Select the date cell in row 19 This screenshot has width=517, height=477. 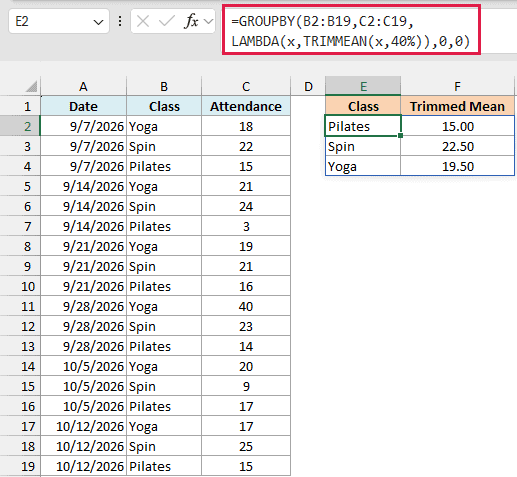(x=83, y=466)
